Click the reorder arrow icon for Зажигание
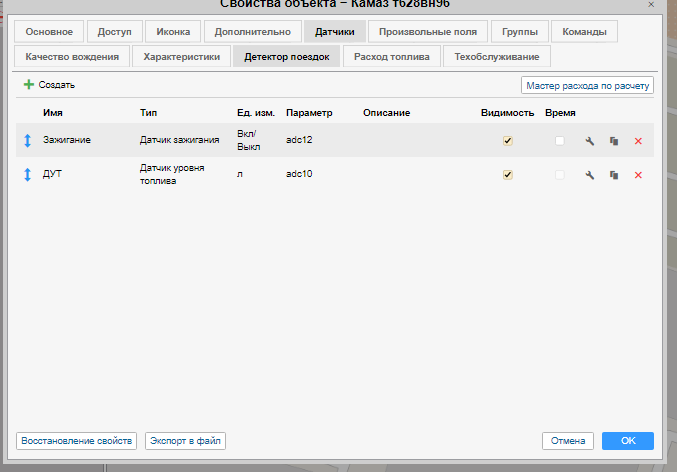677x472 pixels. click(x=28, y=141)
